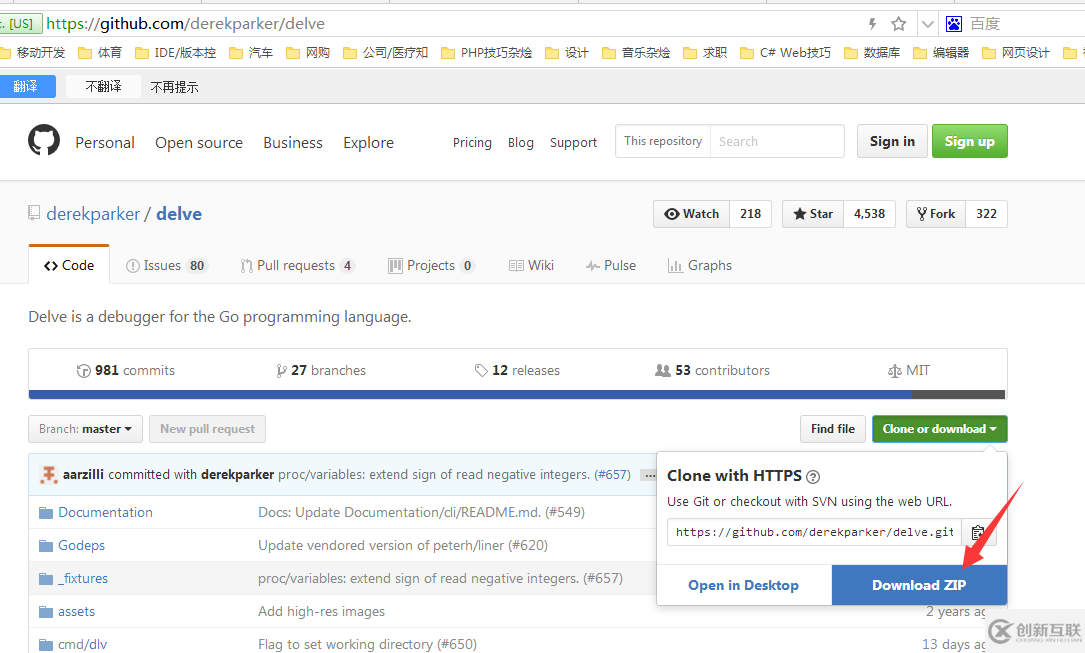
Task: Click the bookmark star icon in address bar
Action: 898,24
